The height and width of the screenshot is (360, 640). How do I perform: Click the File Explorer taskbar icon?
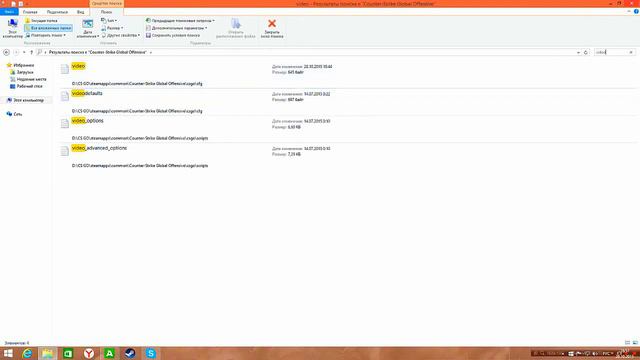point(47,353)
